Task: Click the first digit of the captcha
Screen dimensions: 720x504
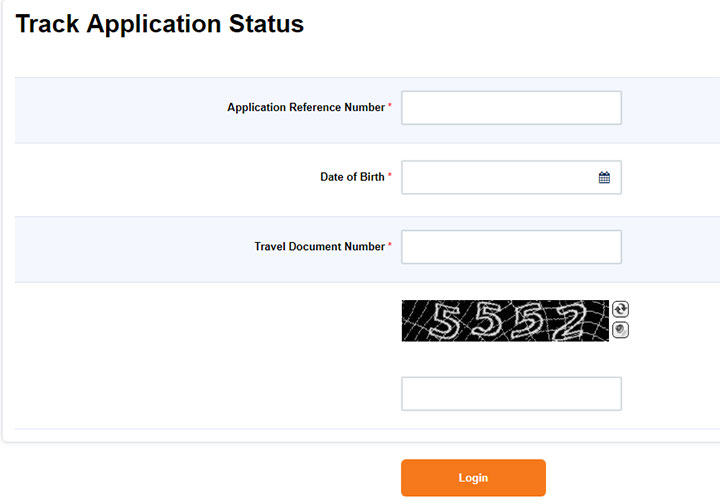Action: (445, 321)
